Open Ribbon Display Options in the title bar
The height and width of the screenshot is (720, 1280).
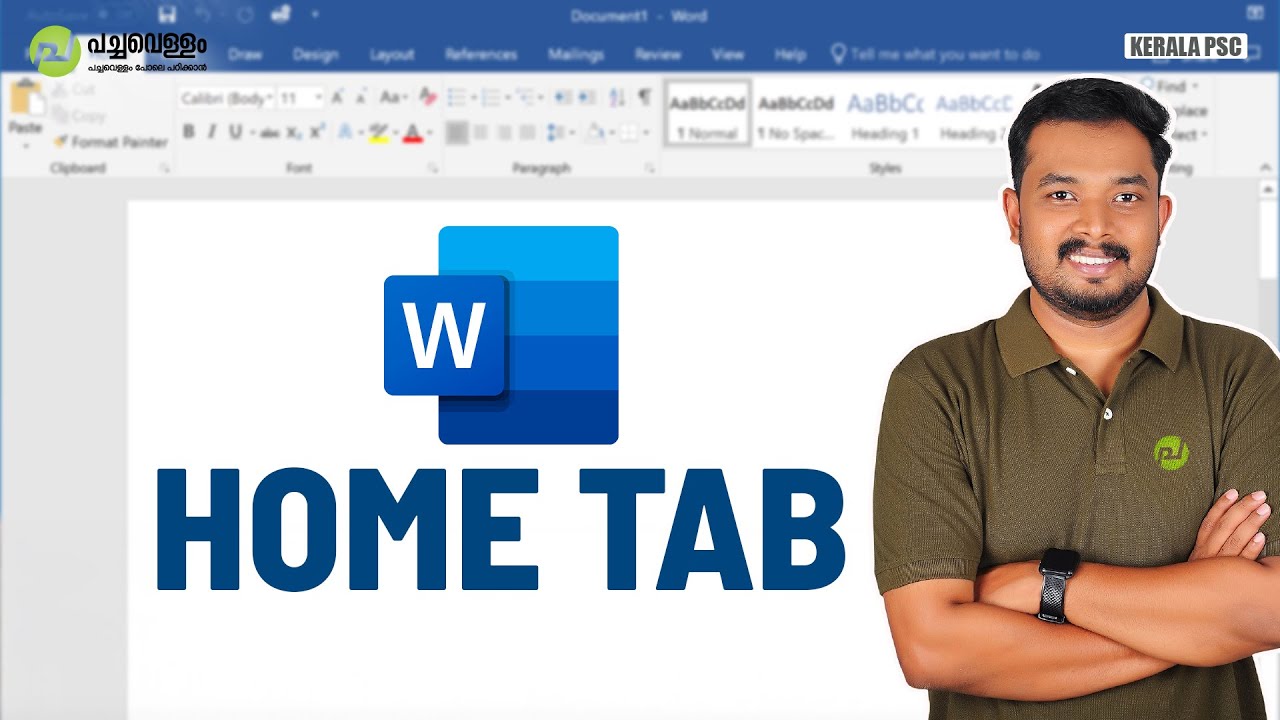[x=1255, y=12]
